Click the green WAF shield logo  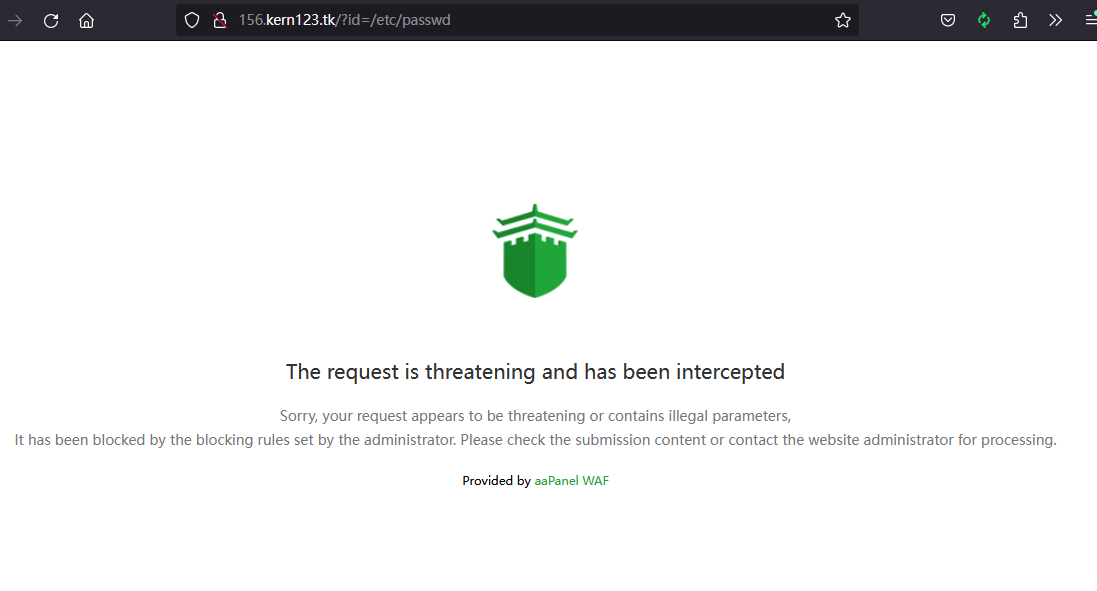pos(535,251)
